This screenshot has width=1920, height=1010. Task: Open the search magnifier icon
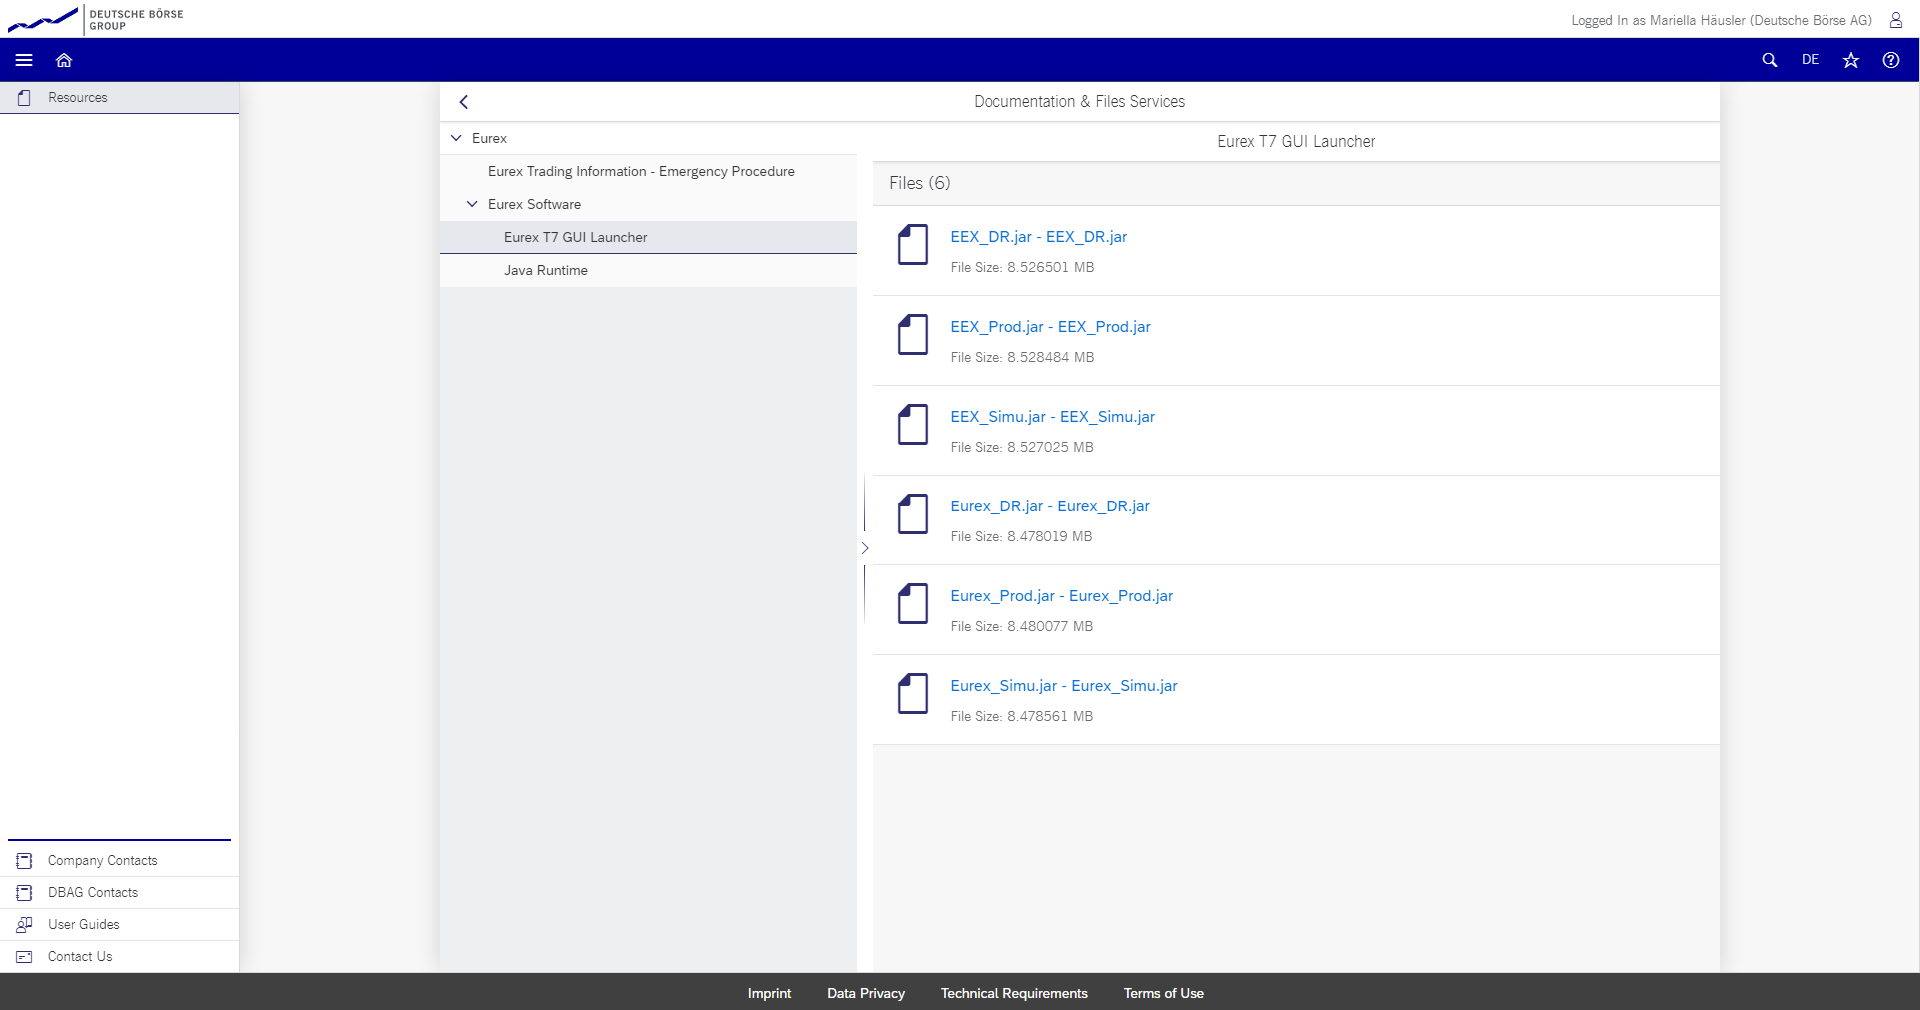pos(1769,60)
